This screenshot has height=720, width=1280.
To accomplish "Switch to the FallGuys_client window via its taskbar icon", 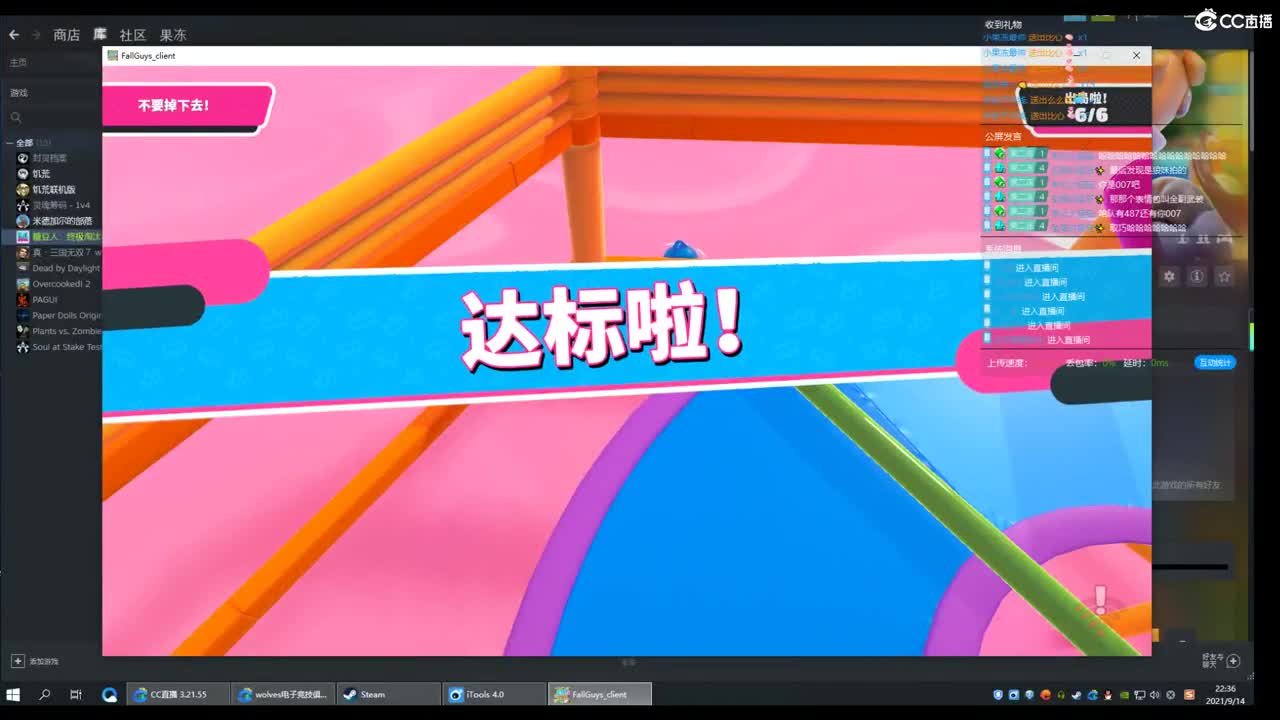I will coord(597,693).
